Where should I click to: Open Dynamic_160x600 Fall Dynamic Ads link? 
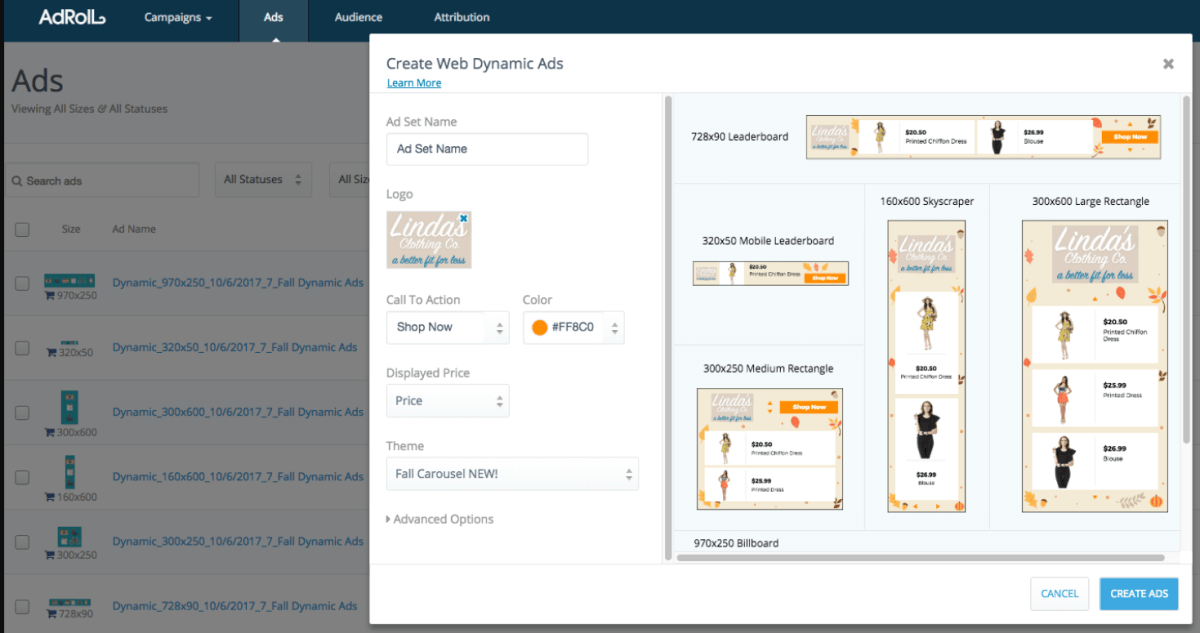(238, 477)
